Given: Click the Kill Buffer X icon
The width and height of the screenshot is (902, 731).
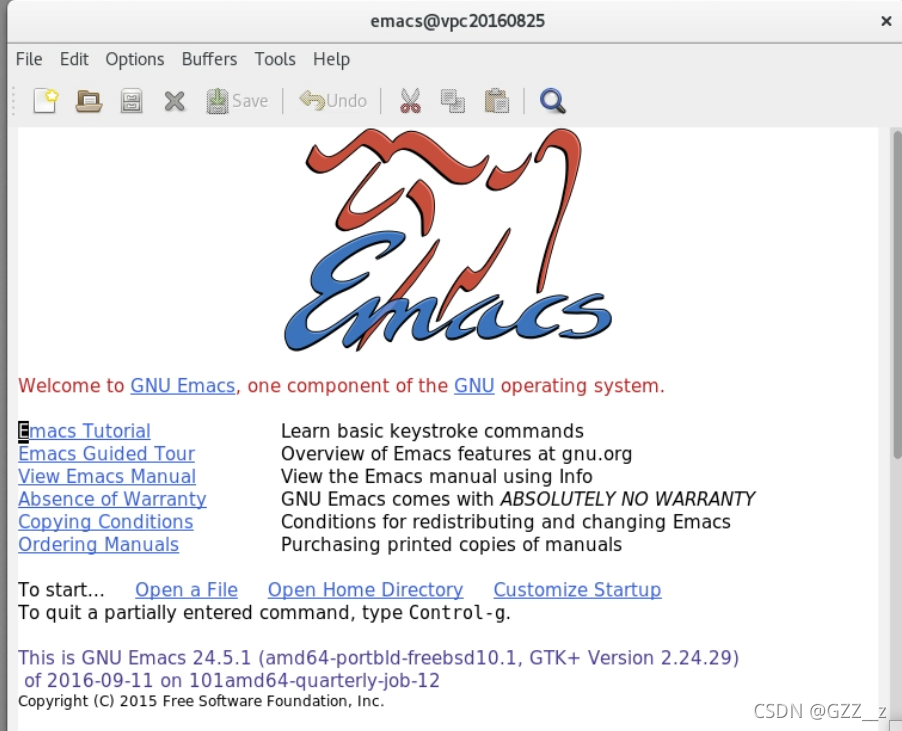Looking at the screenshot, I should pos(174,101).
